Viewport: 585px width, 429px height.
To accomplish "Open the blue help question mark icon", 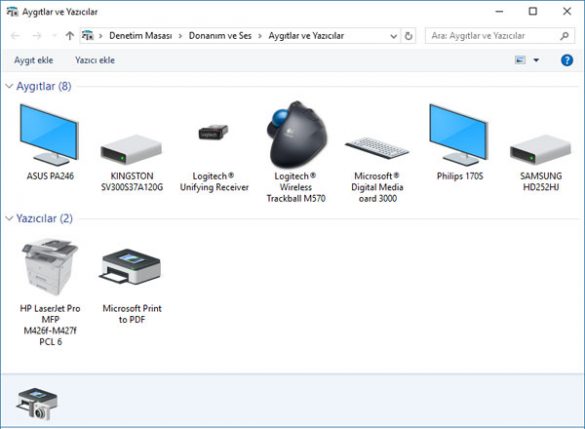I will coord(567,60).
